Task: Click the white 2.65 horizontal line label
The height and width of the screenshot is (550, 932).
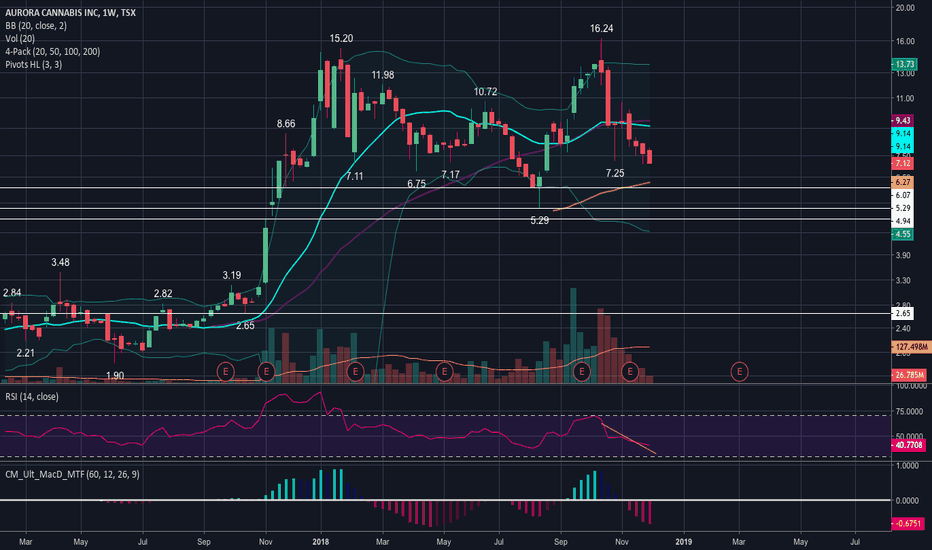Action: click(x=903, y=313)
